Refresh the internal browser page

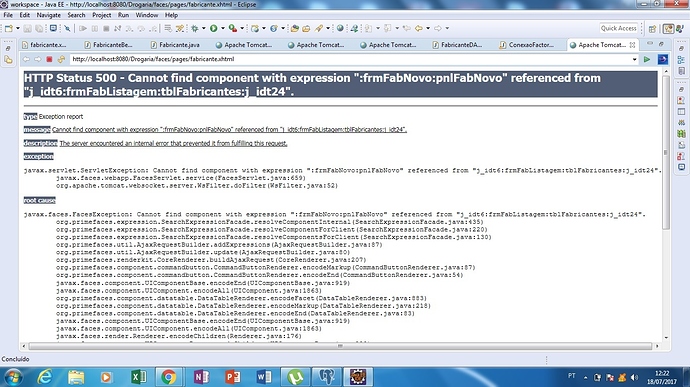click(x=61, y=59)
